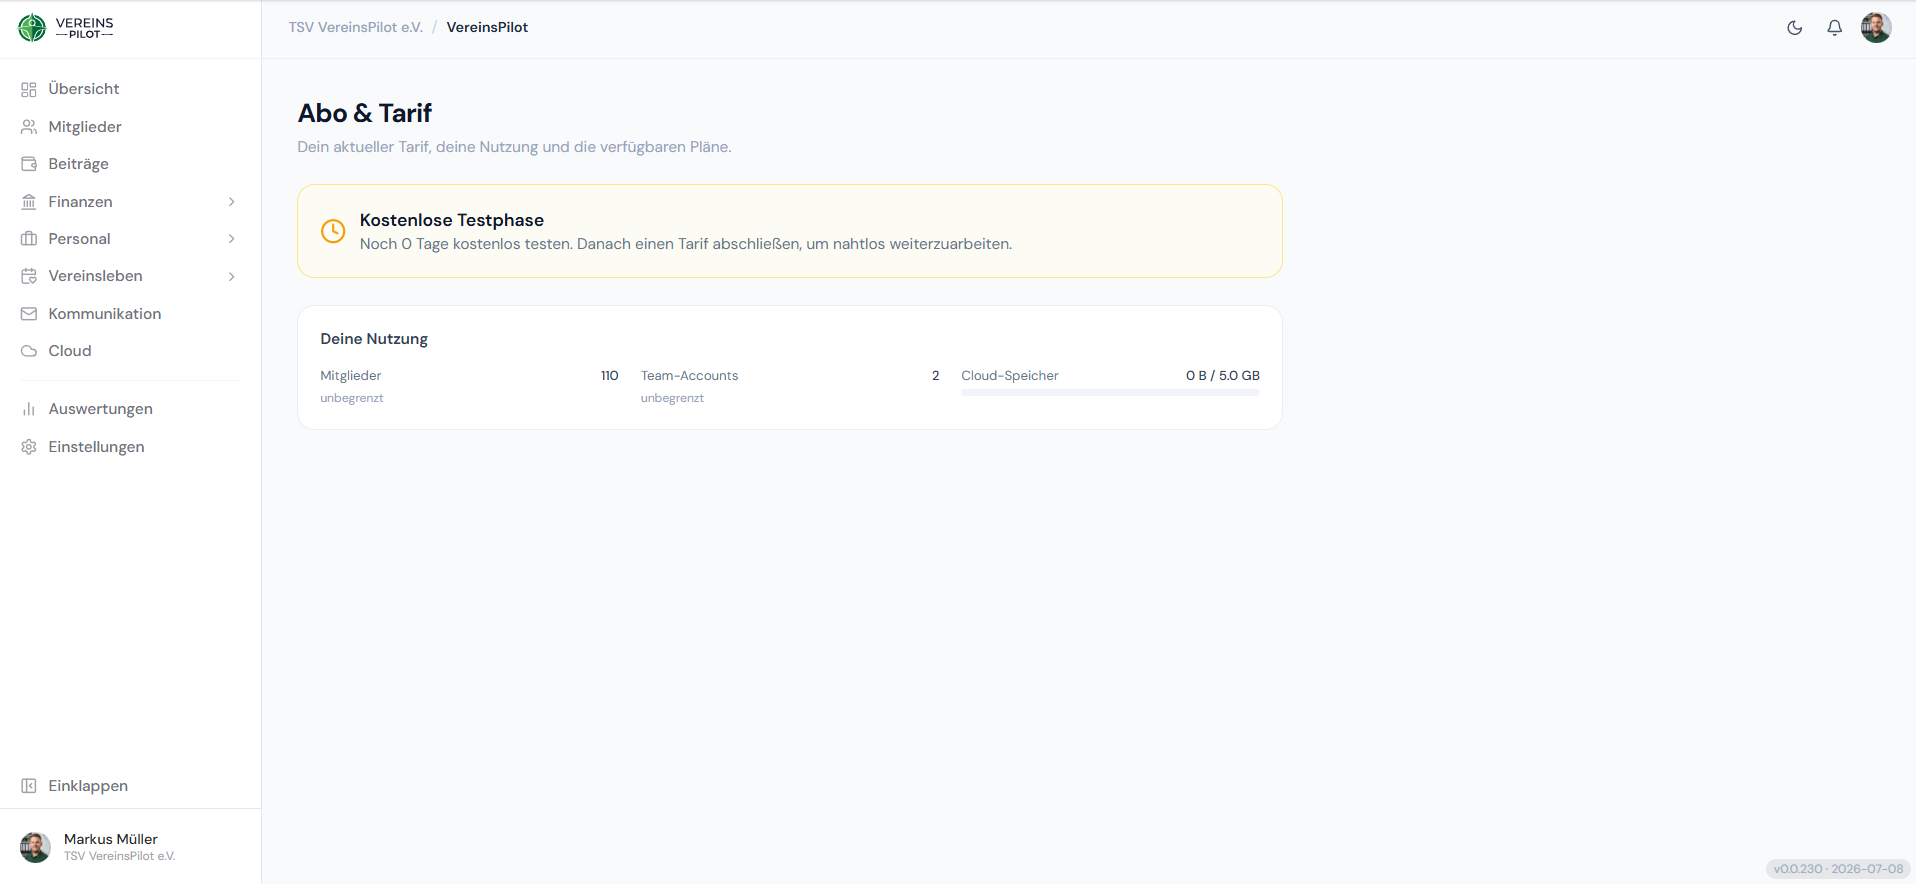
Task: Click the Cloud icon in sidebar
Action: pos(29,351)
